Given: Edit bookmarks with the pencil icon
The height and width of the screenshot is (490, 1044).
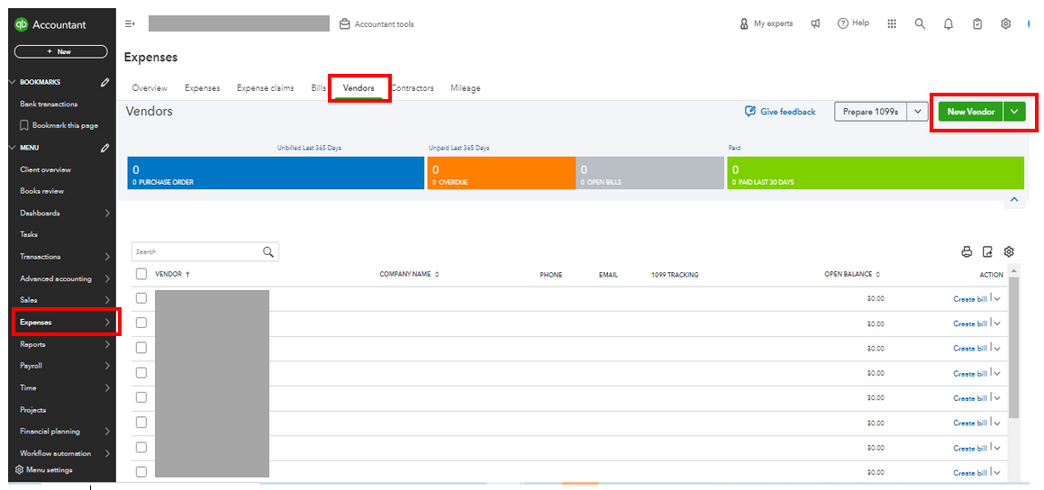Looking at the screenshot, I should tap(105, 83).
